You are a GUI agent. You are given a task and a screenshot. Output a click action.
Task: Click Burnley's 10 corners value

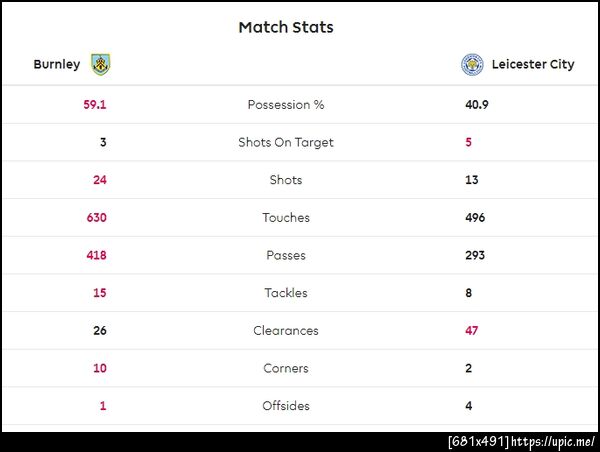click(x=99, y=369)
